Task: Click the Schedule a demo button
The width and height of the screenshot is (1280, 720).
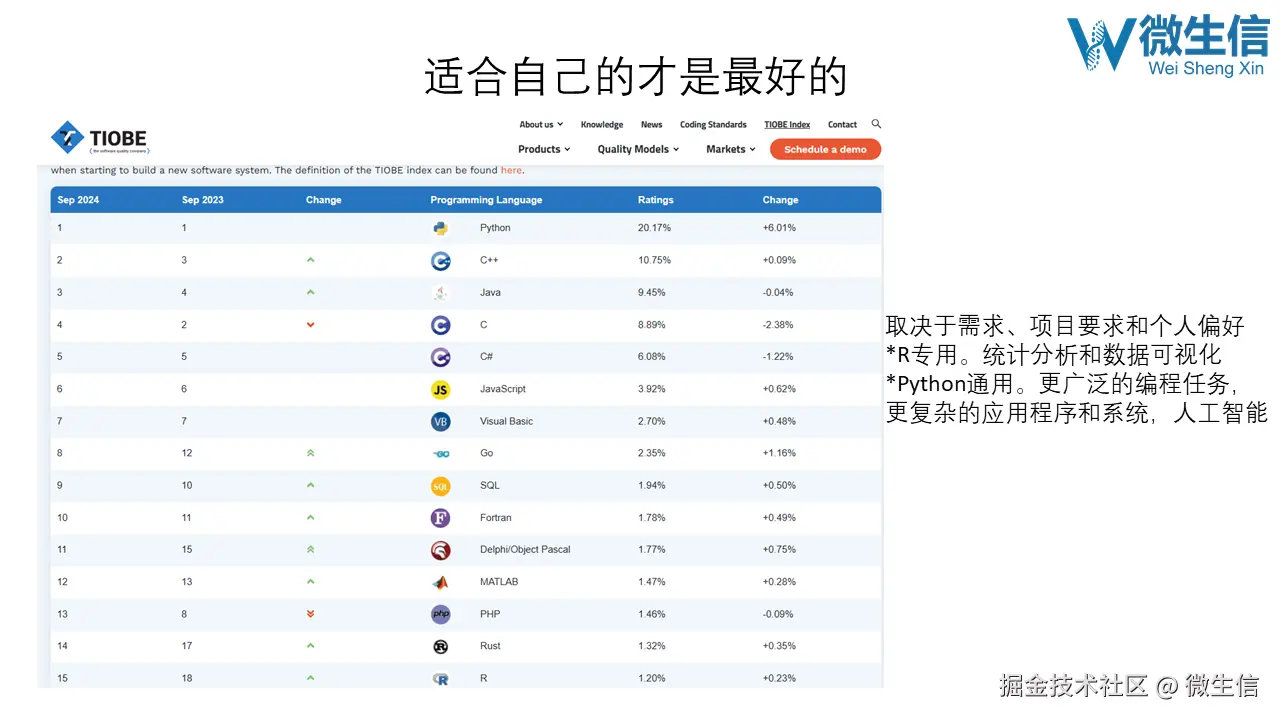Action: [825, 148]
